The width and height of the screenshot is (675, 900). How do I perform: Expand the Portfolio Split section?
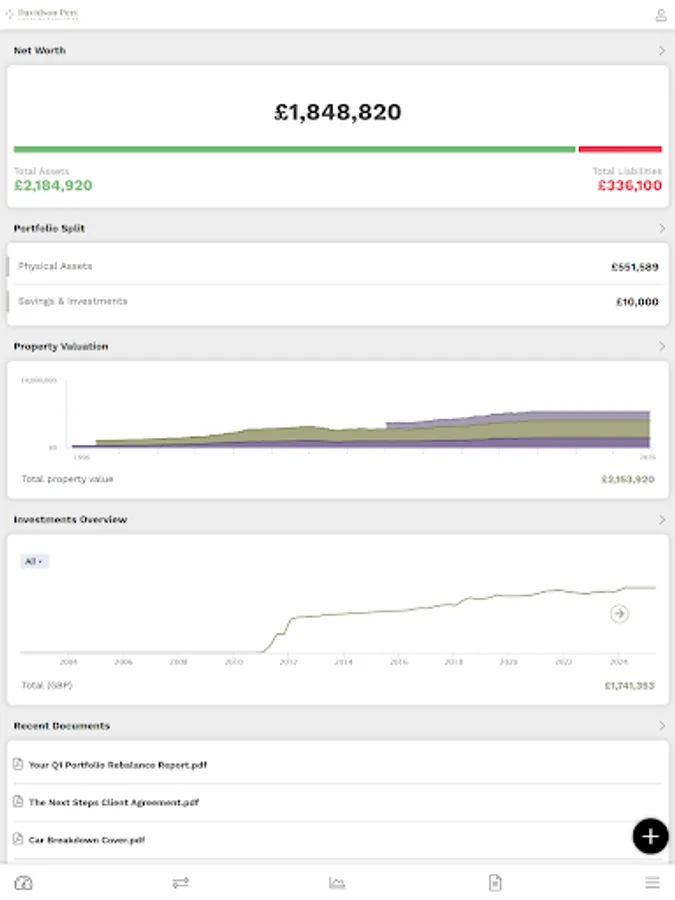pos(662,228)
